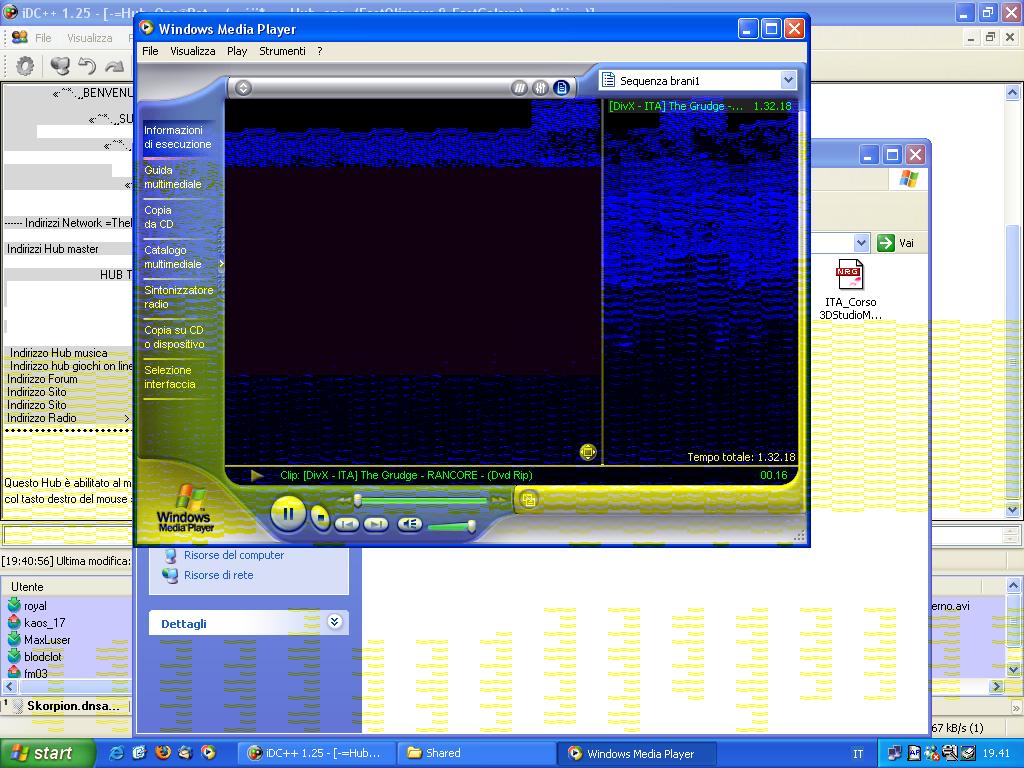Toggle the menu bar auto-hide button
This screenshot has width=1024, height=768.
tap(244, 88)
